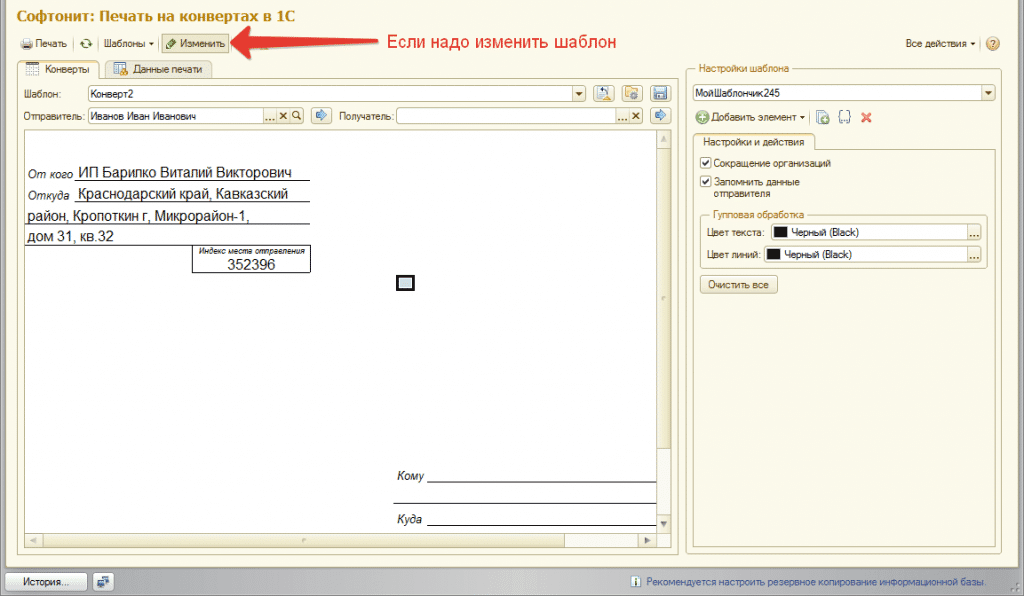Click the История... button
The height and width of the screenshot is (596, 1024).
click(46, 582)
